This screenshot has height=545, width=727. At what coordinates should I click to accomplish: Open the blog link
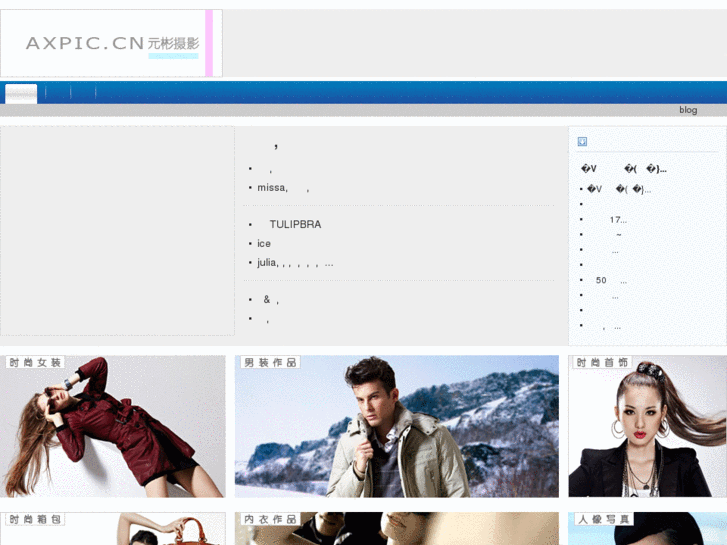tap(688, 110)
